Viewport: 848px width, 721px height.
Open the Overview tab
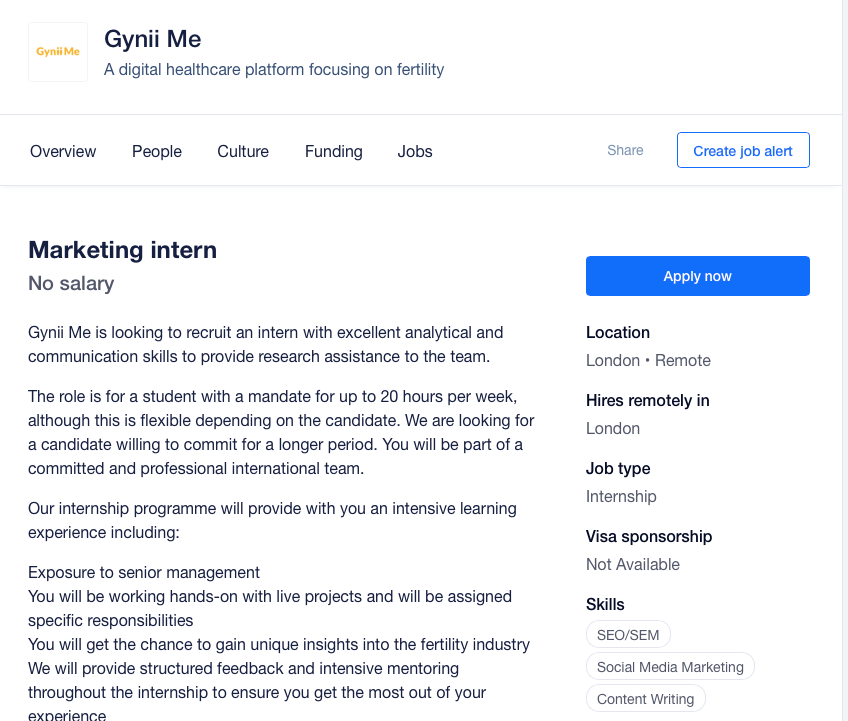click(63, 151)
